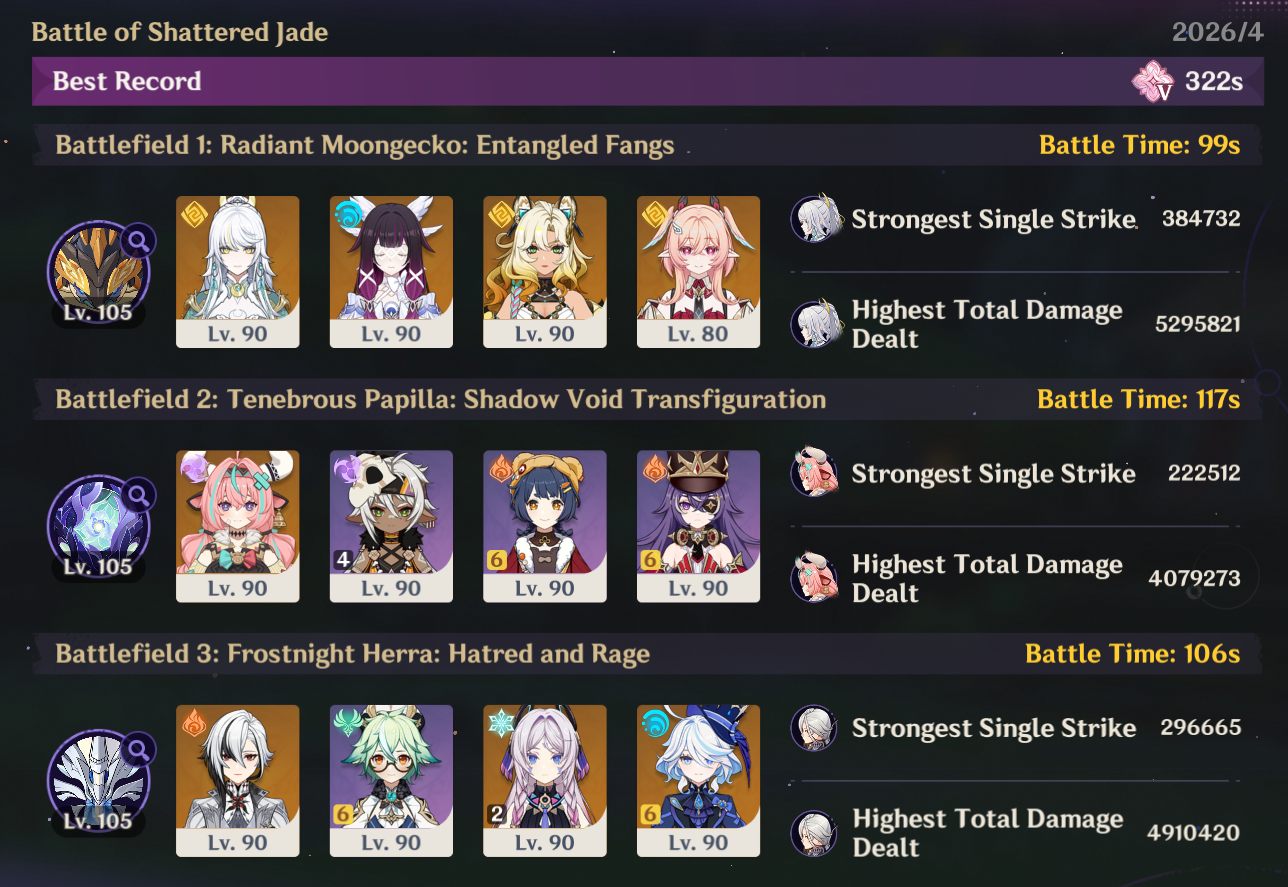Viewport: 1288px width, 887px height.
Task: Select black-and-white haired Pyro character in Battlefield 3
Action: 238,781
